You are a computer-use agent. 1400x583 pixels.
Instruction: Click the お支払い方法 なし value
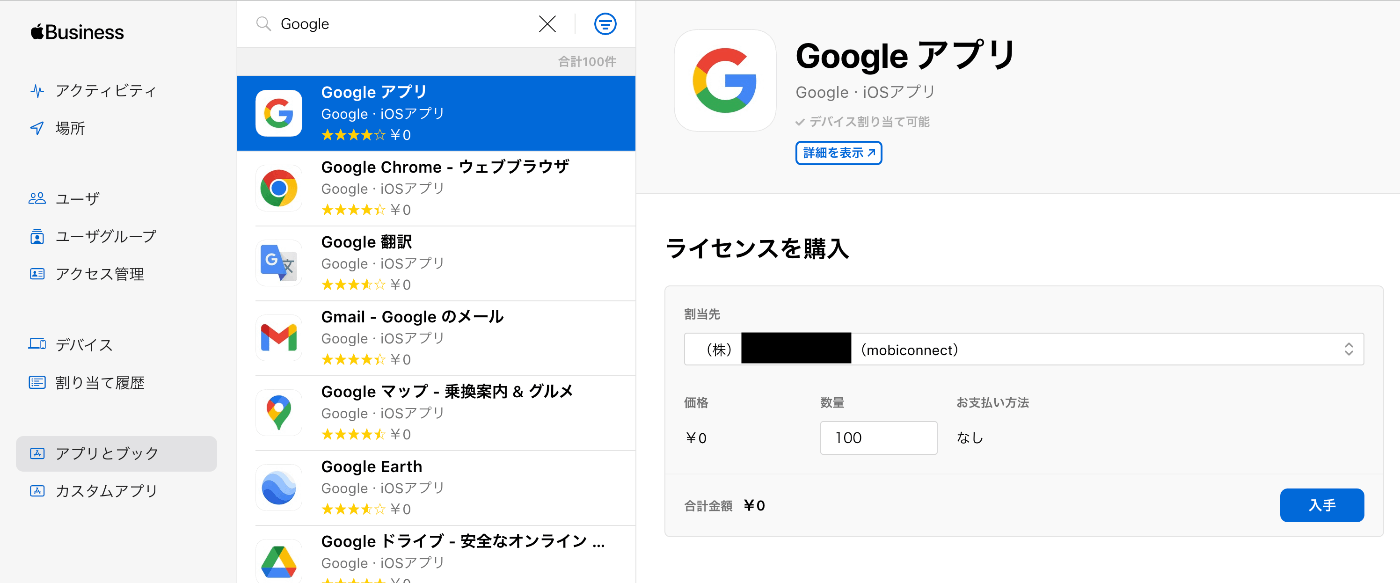(970, 438)
